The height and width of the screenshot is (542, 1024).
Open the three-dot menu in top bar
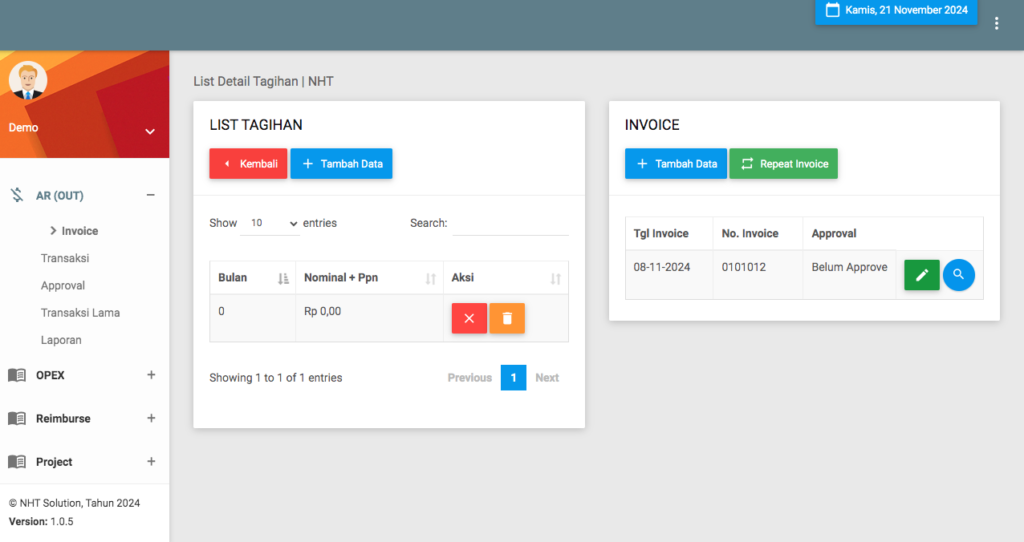996,23
